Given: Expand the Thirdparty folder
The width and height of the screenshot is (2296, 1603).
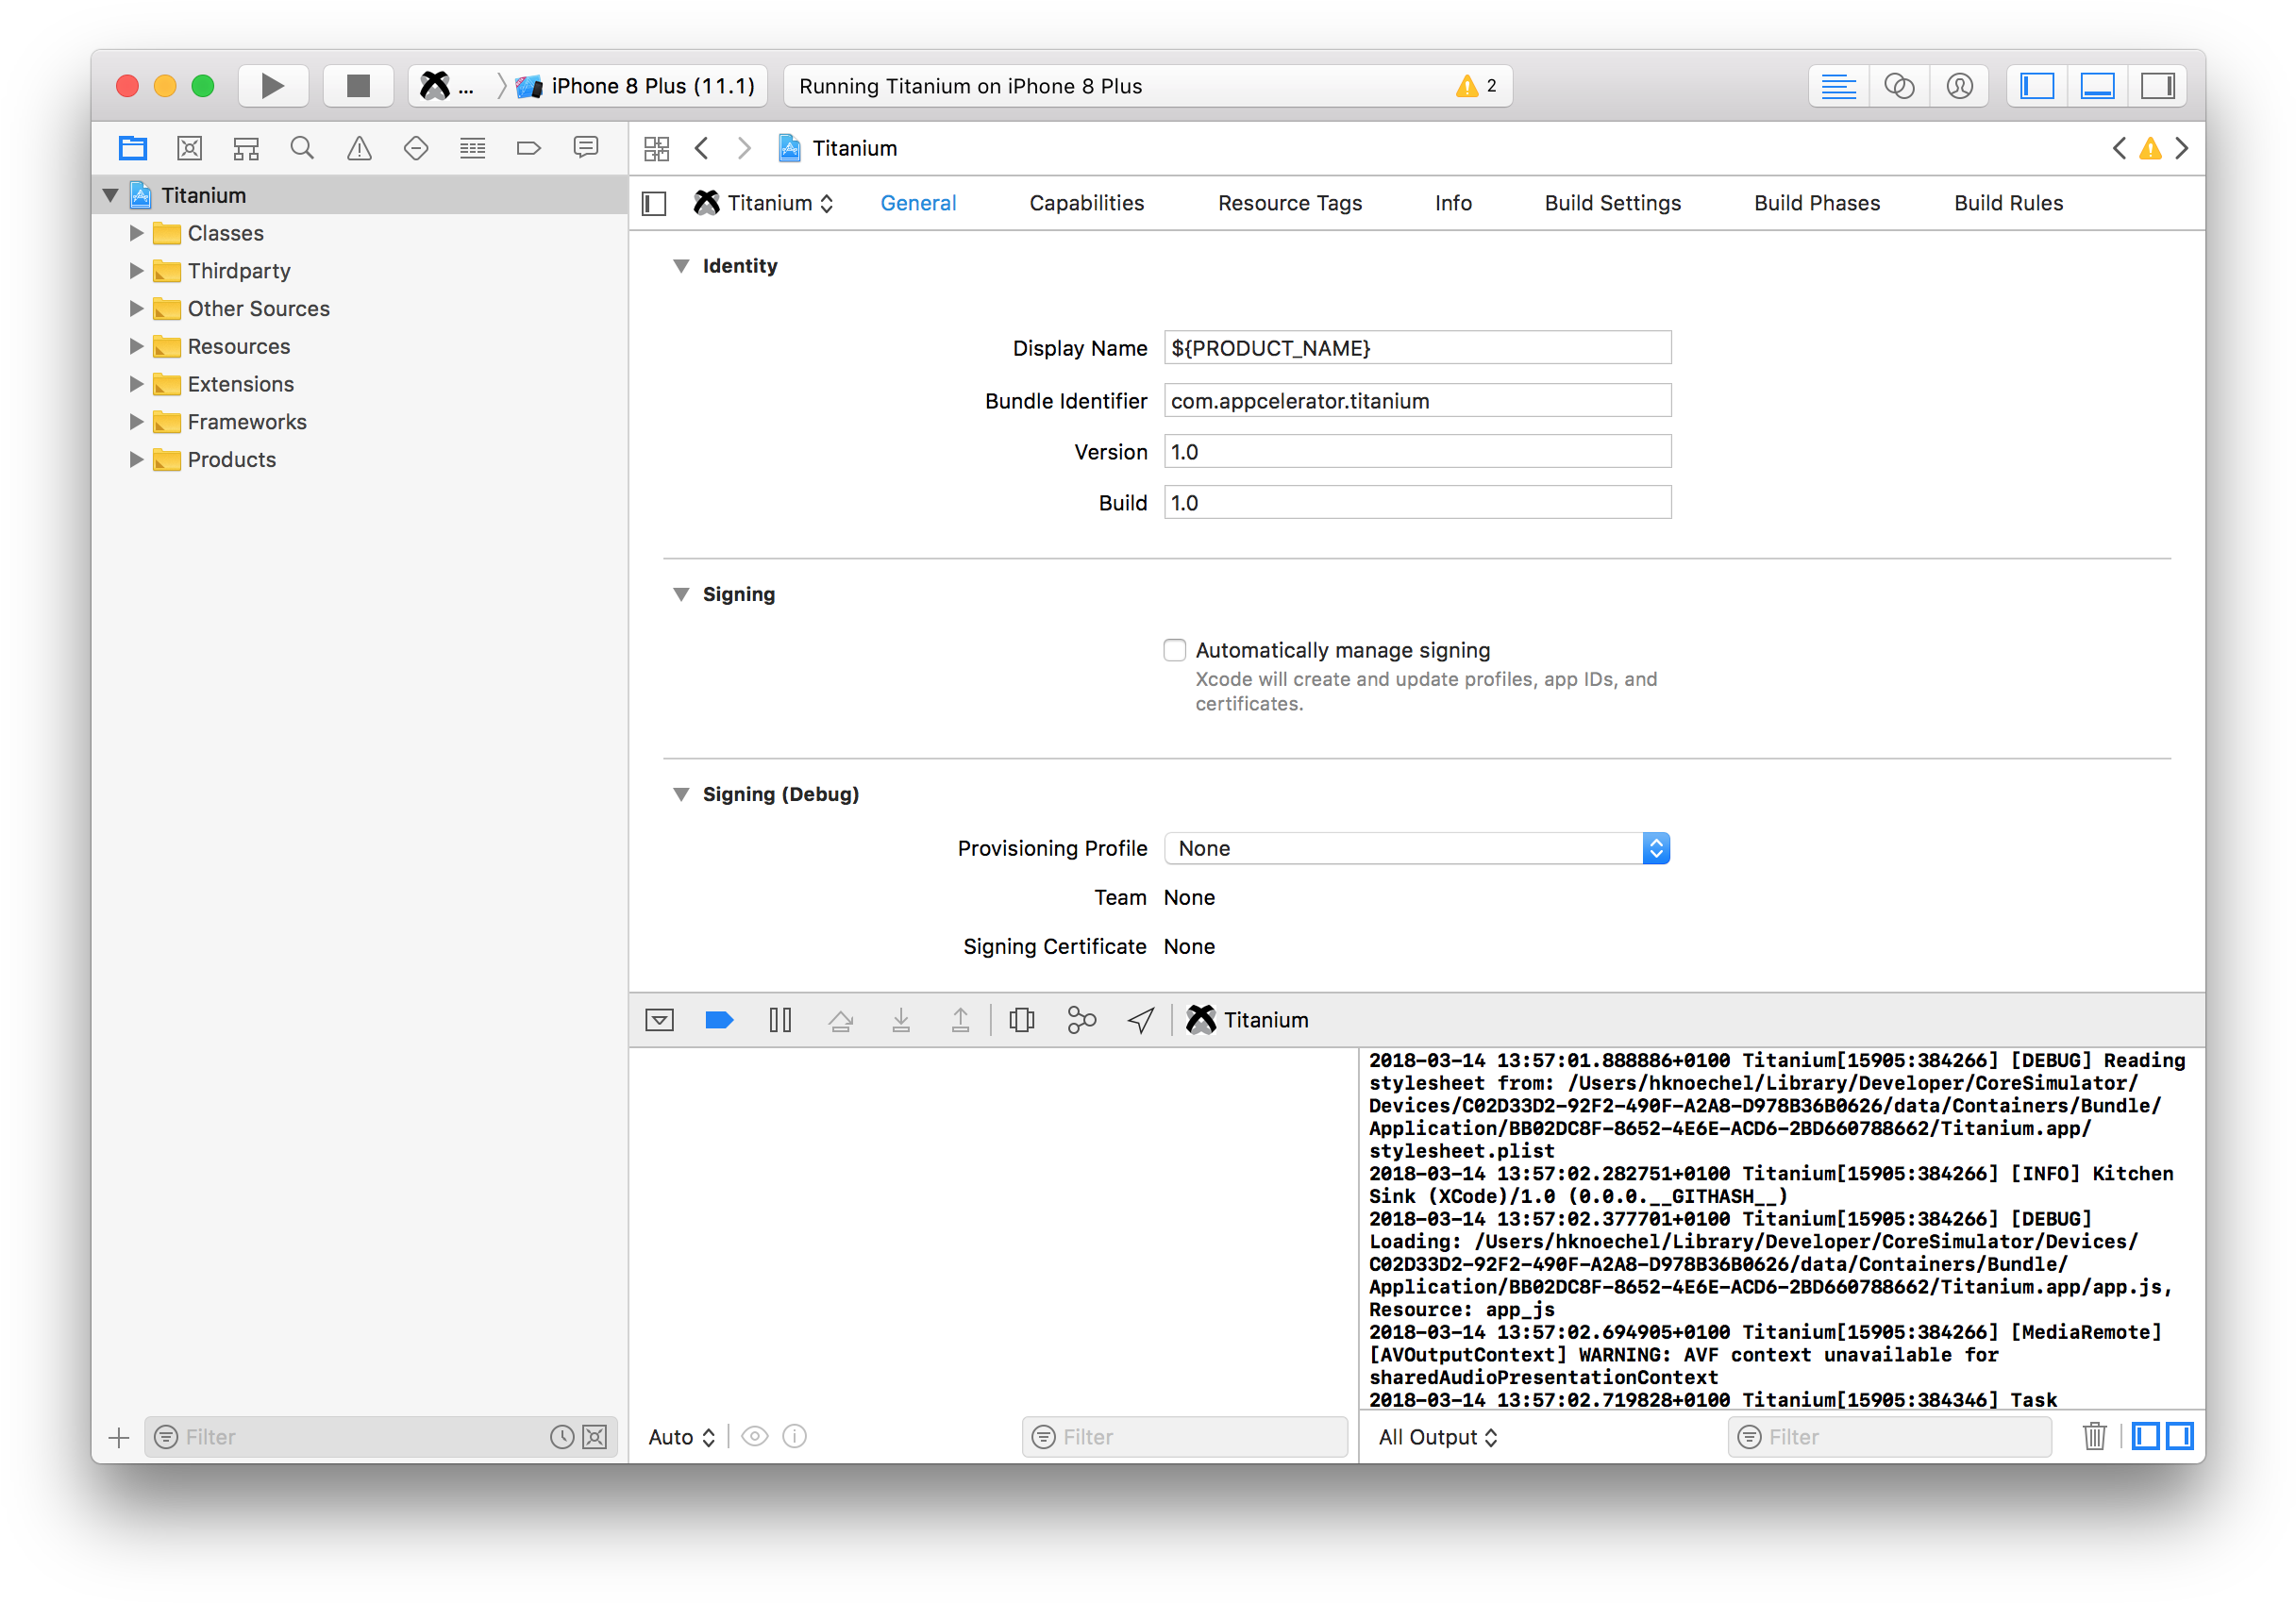Looking at the screenshot, I should click(137, 271).
